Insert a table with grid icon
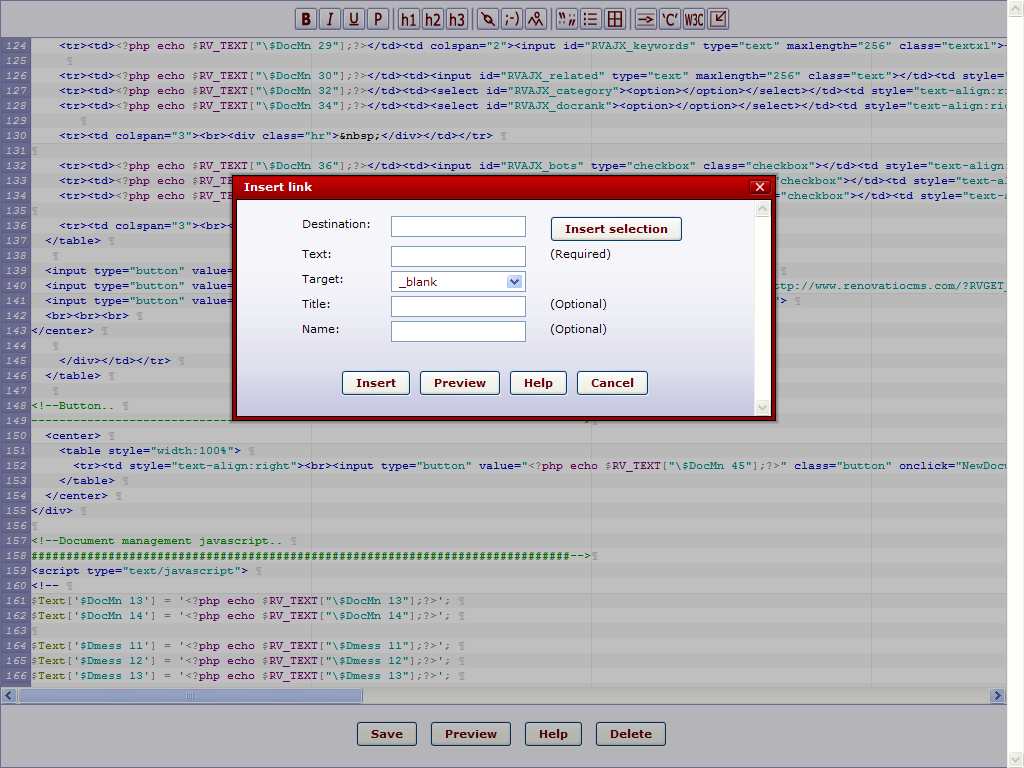1024x768 pixels. click(x=615, y=19)
